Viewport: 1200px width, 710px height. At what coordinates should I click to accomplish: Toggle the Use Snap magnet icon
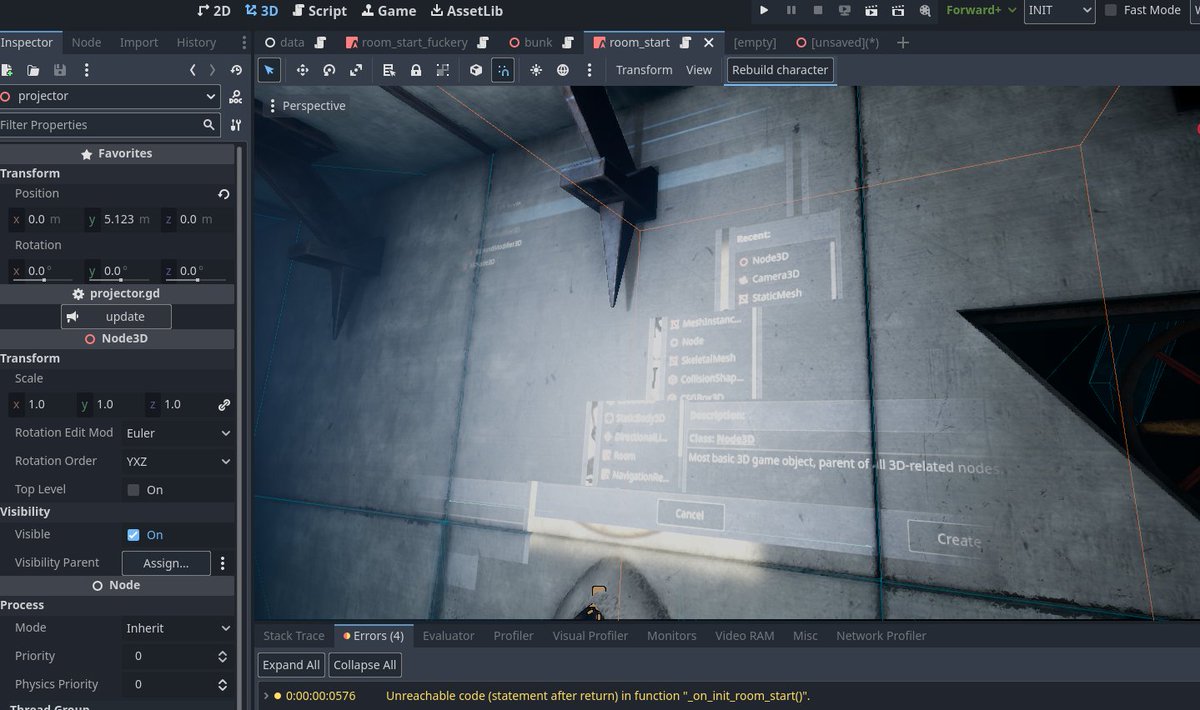tap(503, 70)
